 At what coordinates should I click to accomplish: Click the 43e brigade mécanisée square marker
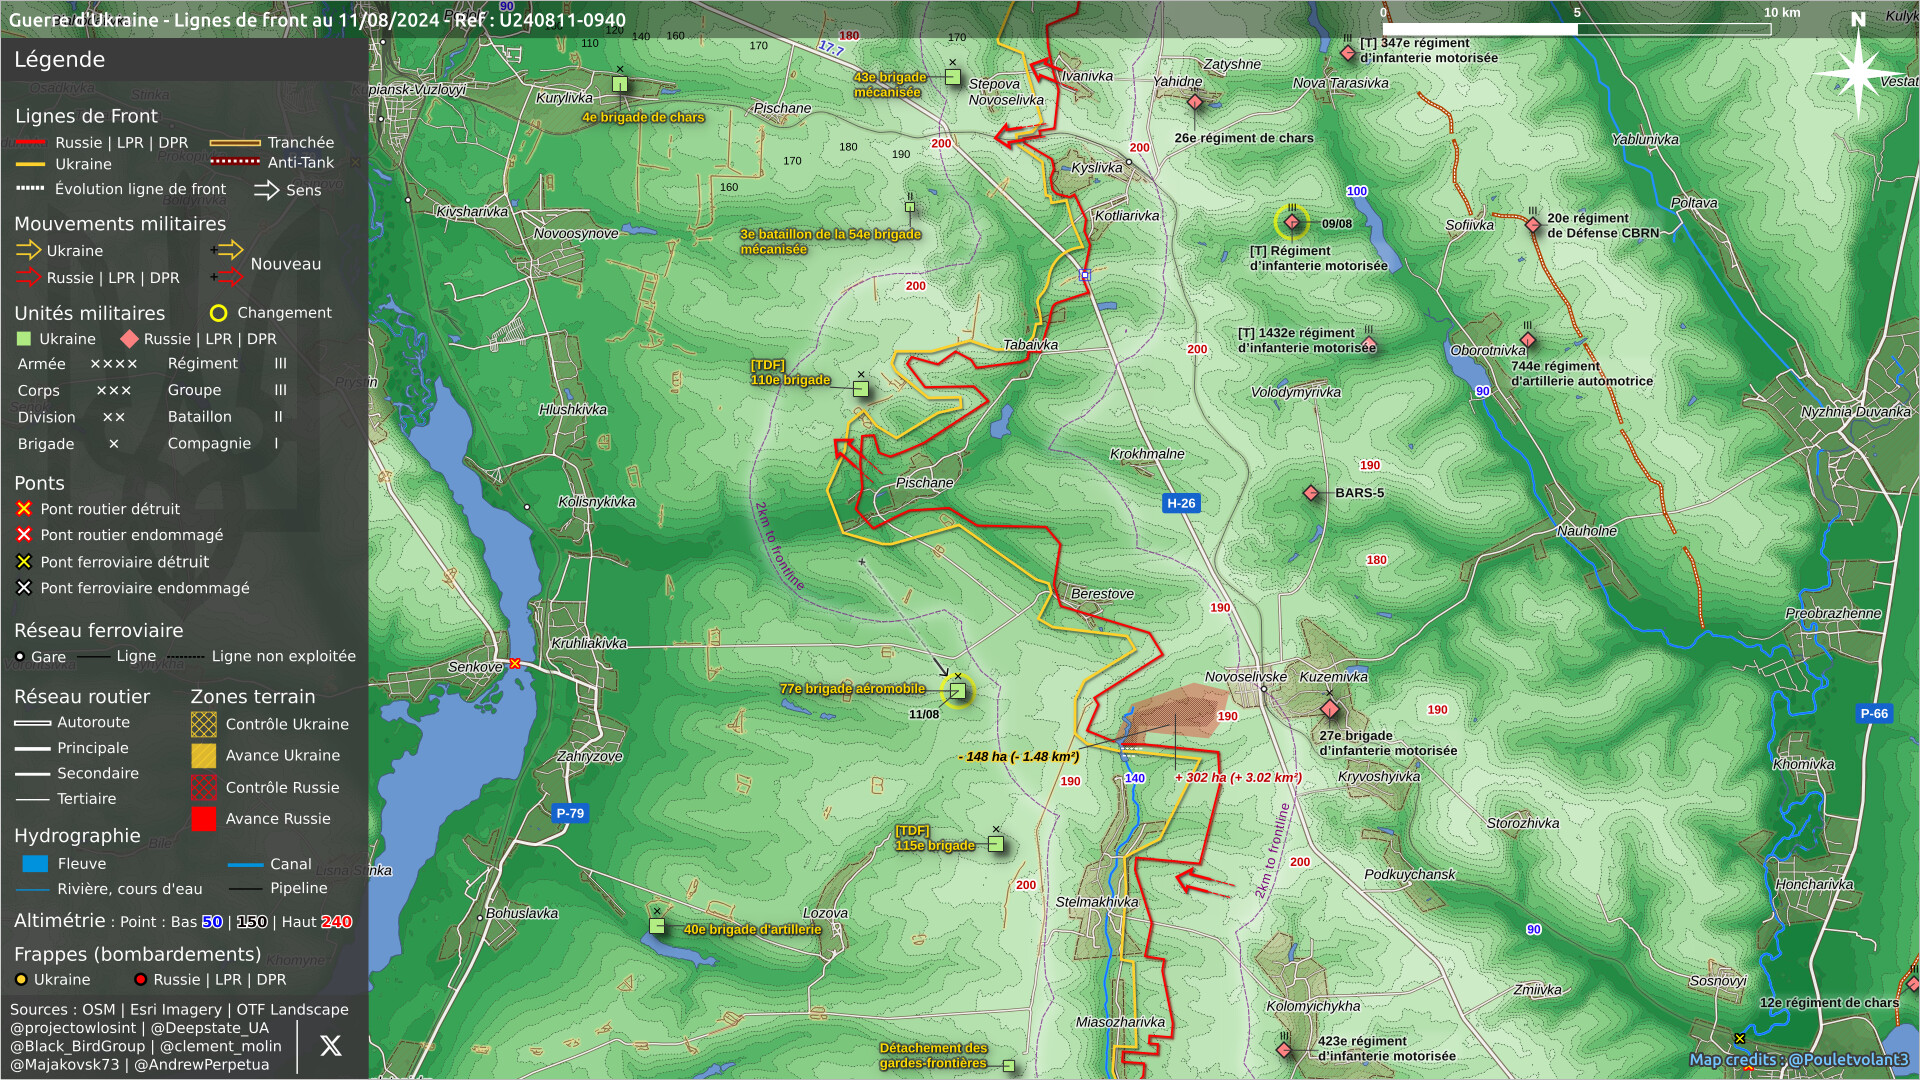click(952, 77)
